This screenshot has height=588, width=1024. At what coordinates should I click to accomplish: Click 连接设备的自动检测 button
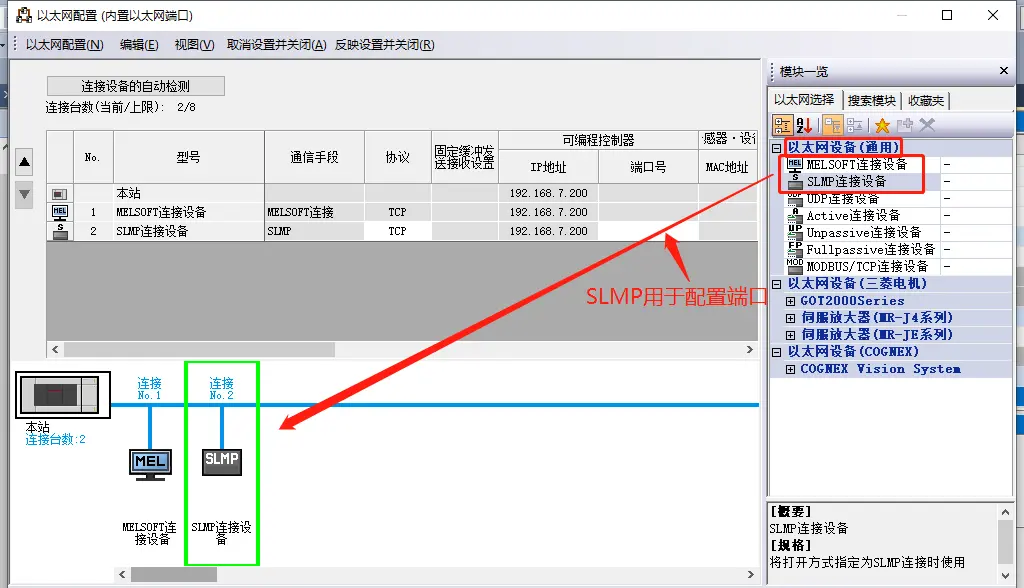coord(136,86)
